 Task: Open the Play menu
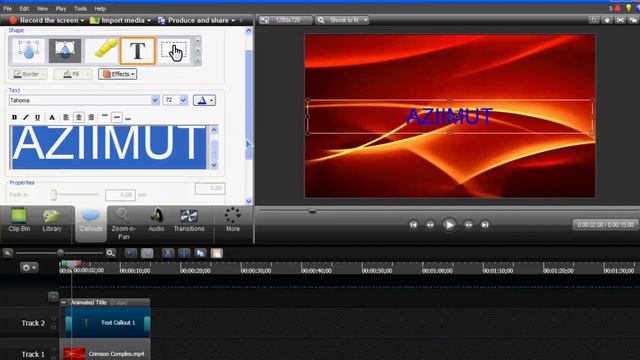coord(61,9)
